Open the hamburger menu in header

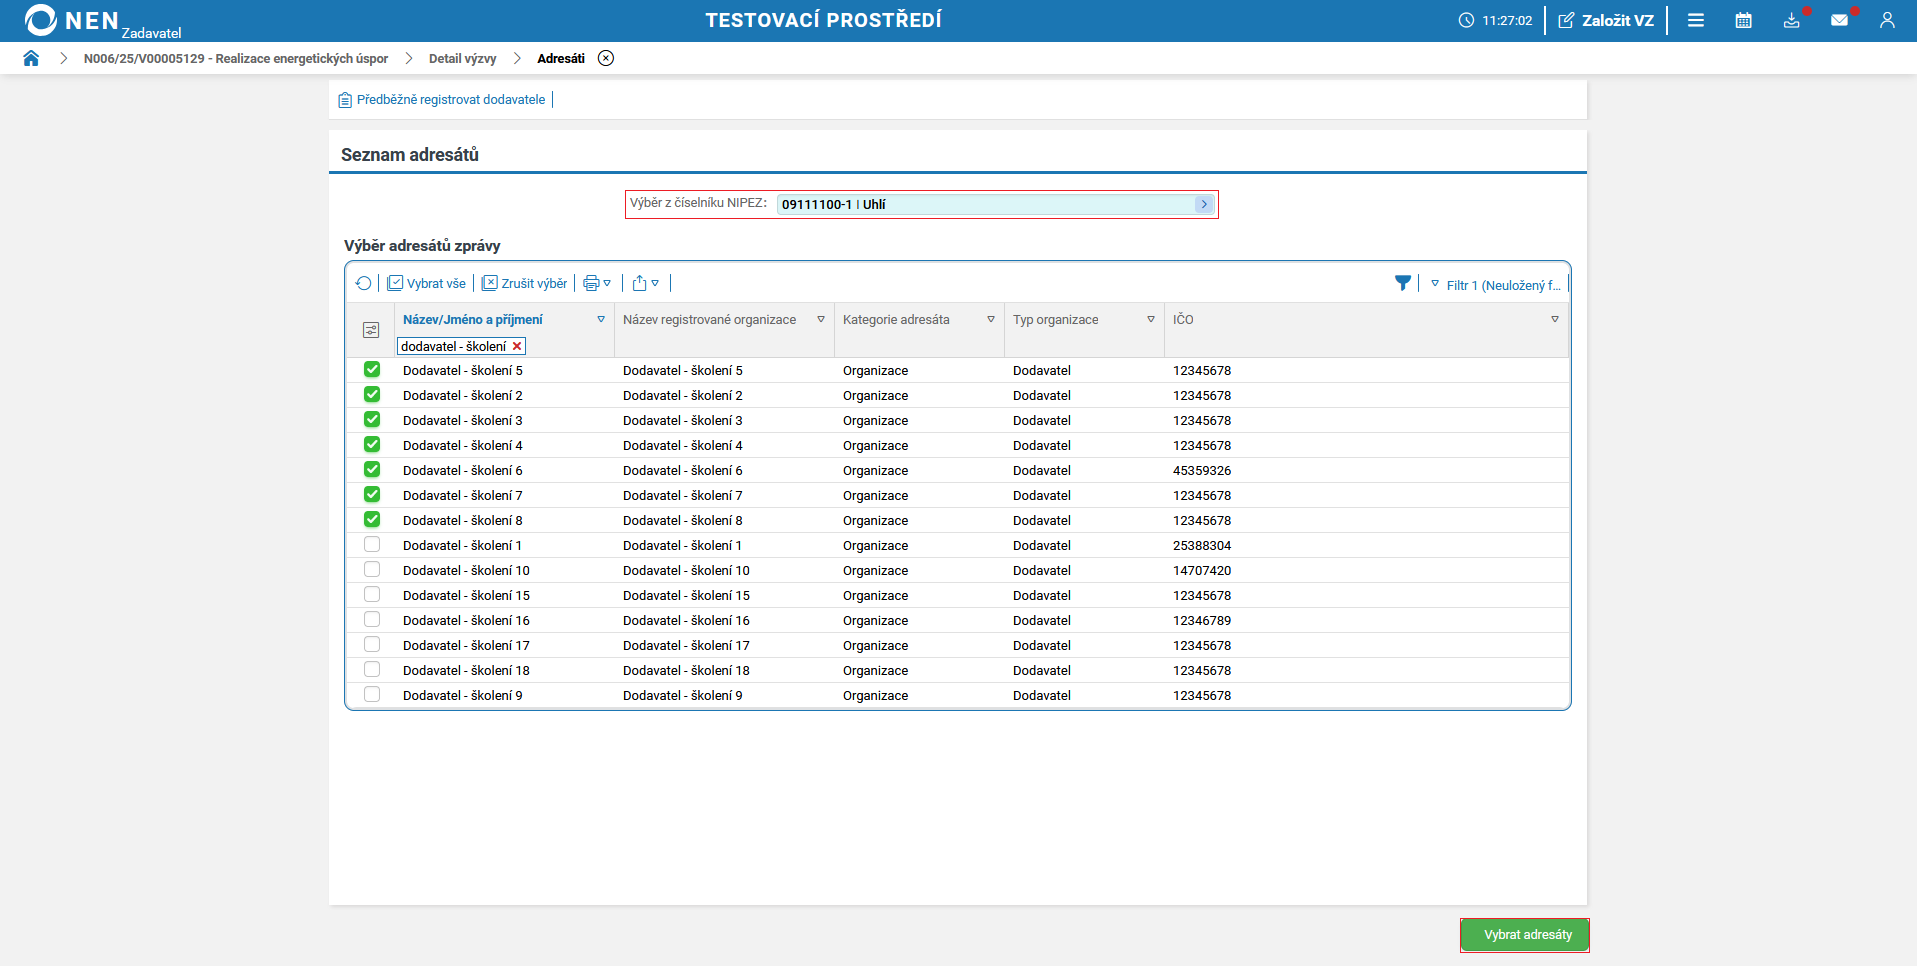[x=1695, y=20]
